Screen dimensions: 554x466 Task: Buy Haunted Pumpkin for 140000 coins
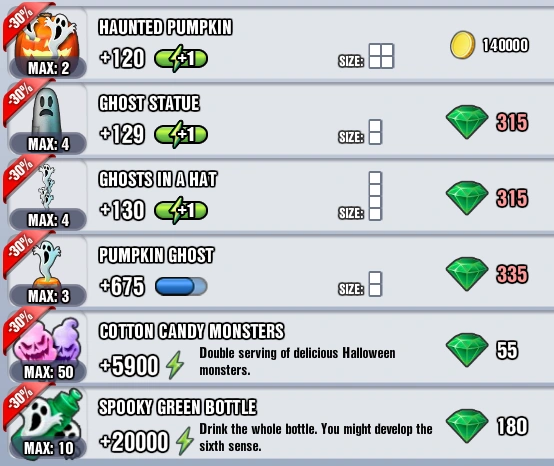tap(489, 45)
